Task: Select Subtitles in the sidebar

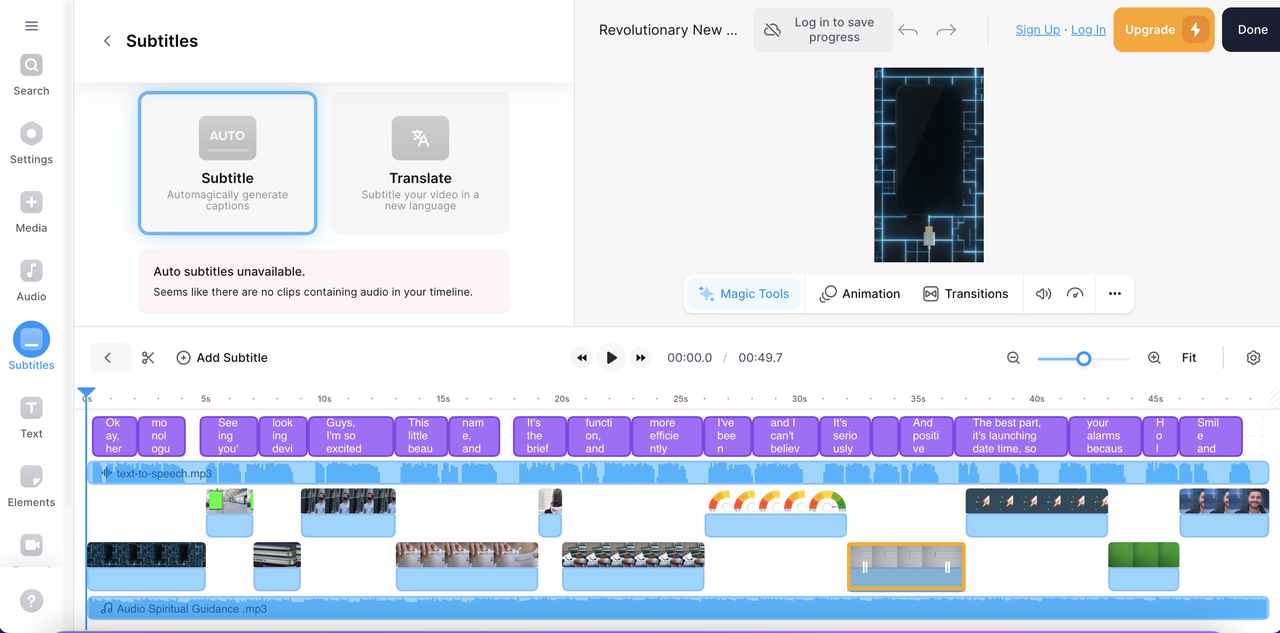Action: [x=31, y=348]
